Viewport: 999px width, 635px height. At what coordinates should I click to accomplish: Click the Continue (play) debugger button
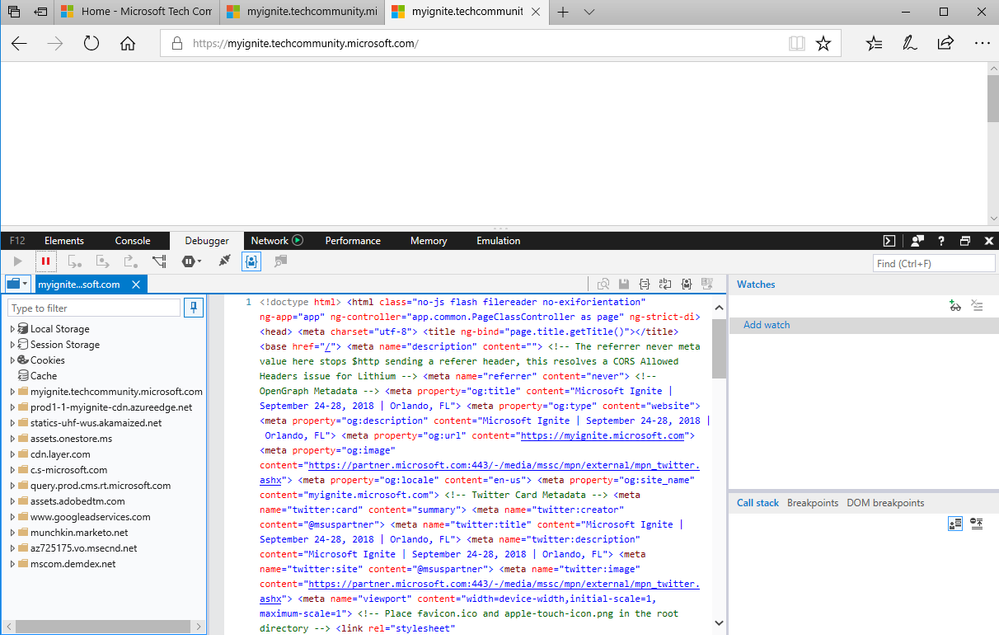pyautogui.click(x=18, y=261)
